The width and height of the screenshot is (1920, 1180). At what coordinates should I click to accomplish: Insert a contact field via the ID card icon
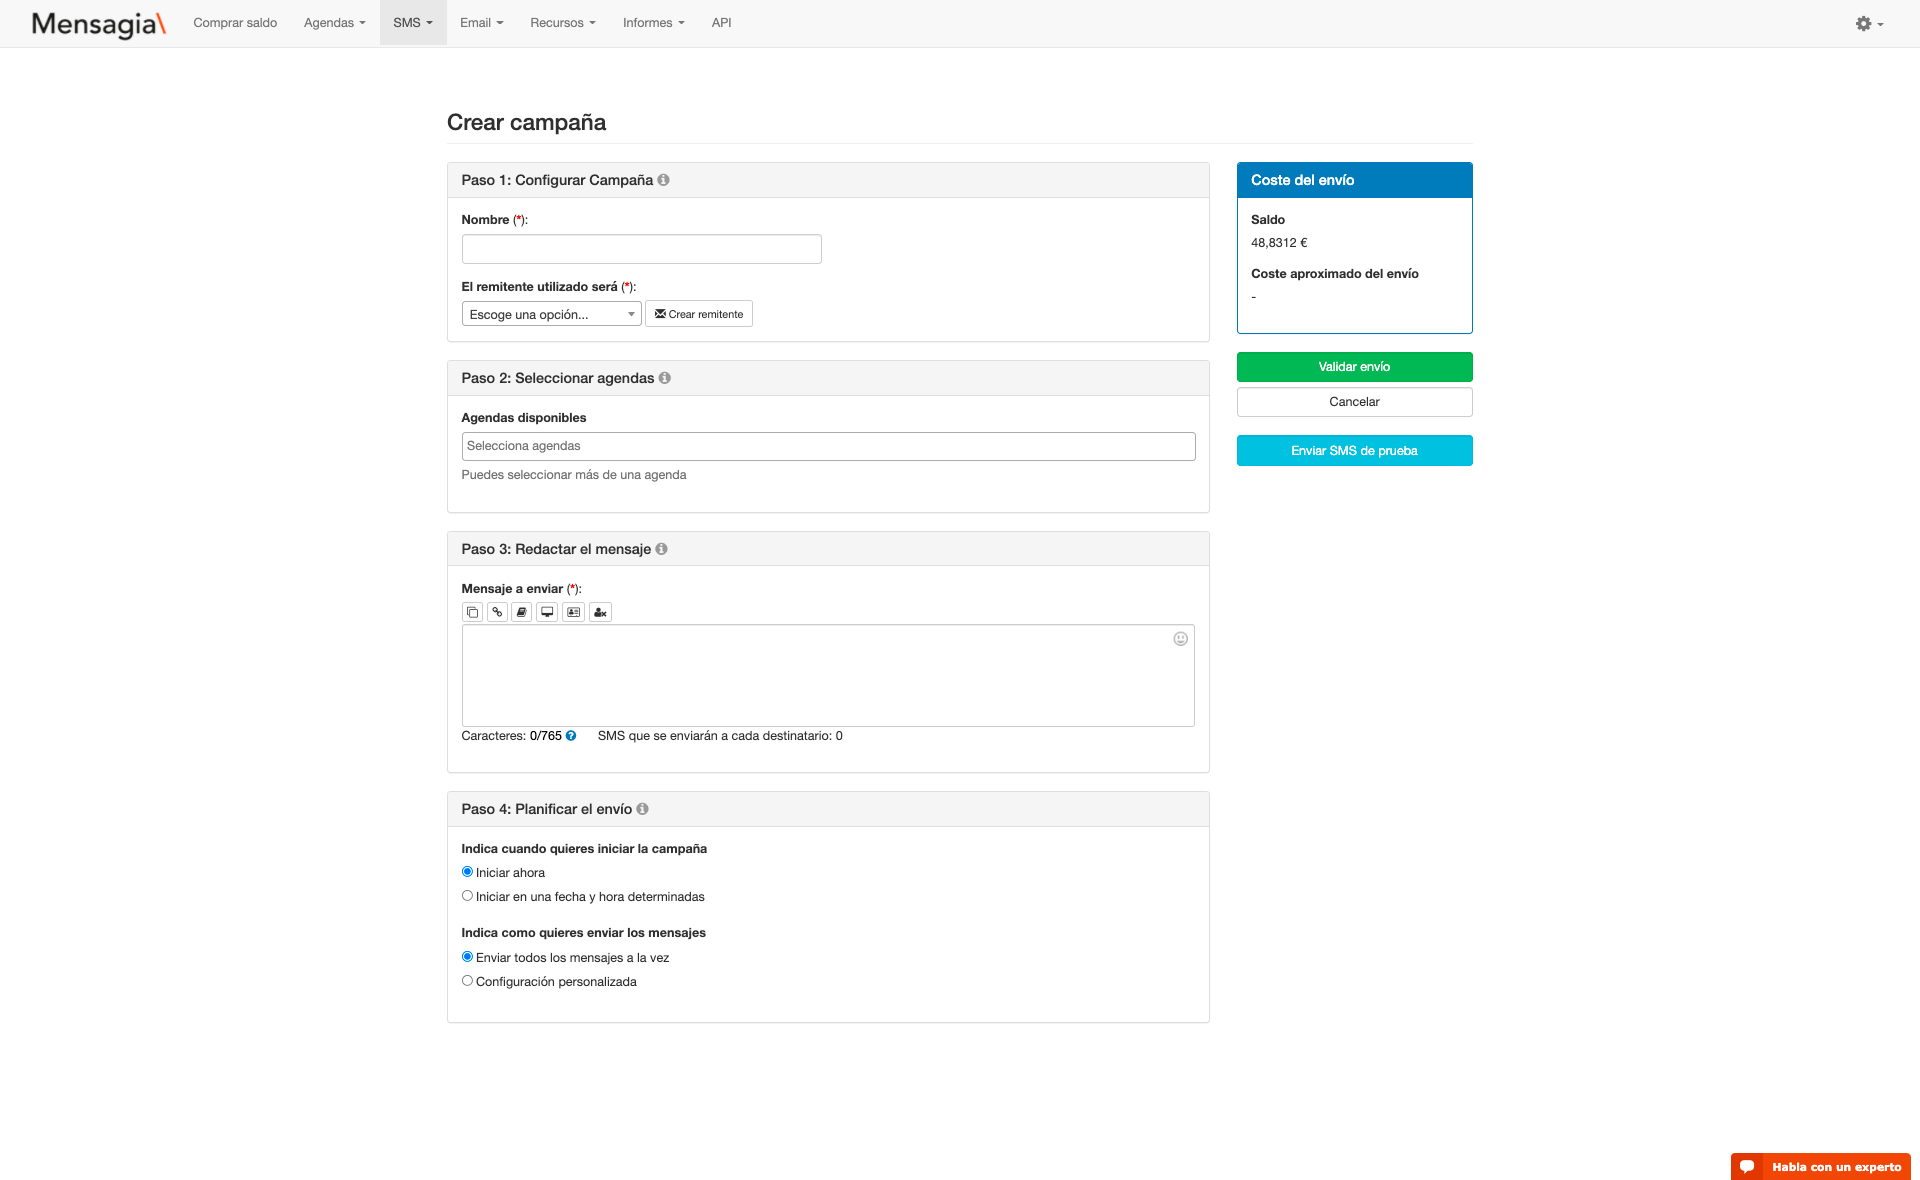coord(573,611)
